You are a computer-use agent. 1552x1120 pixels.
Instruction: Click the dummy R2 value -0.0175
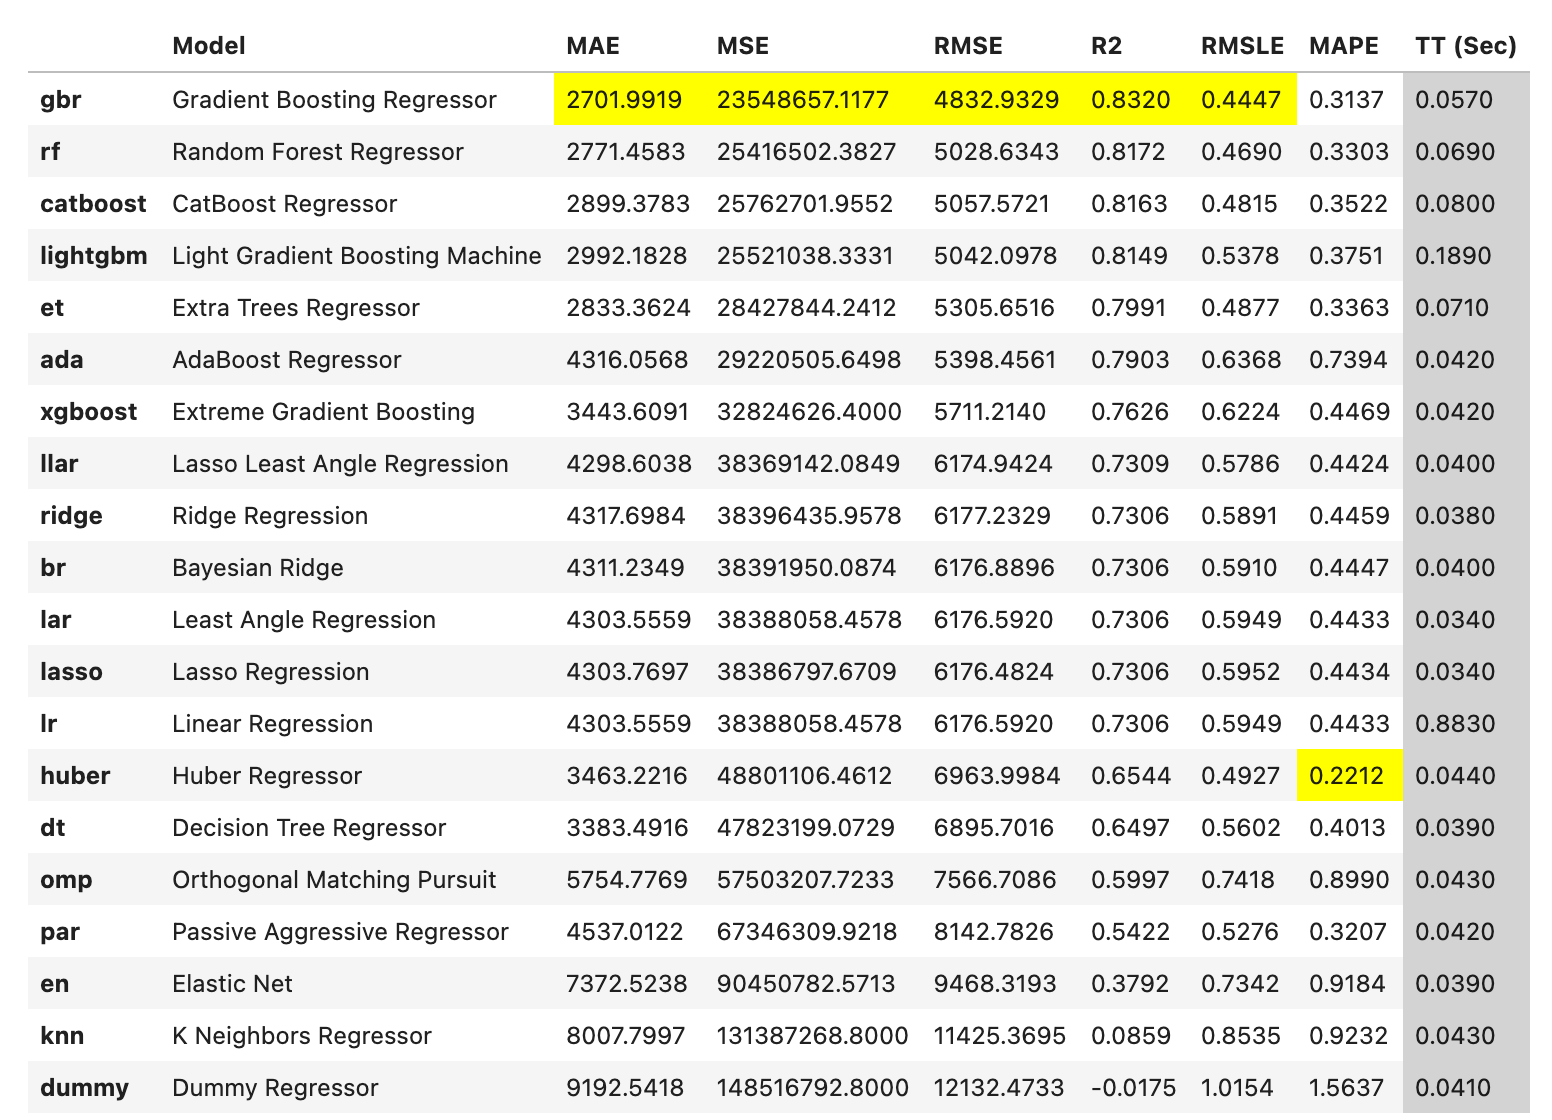[1133, 1088]
